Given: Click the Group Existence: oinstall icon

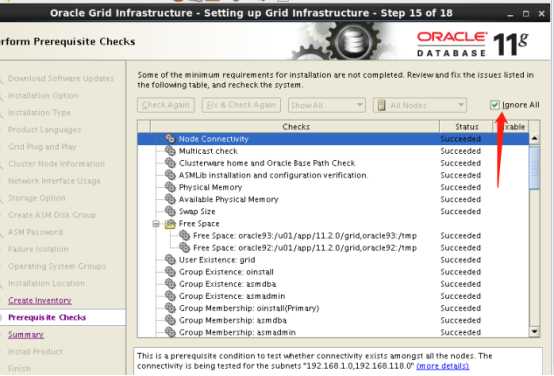Looking at the screenshot, I should 170,272.
